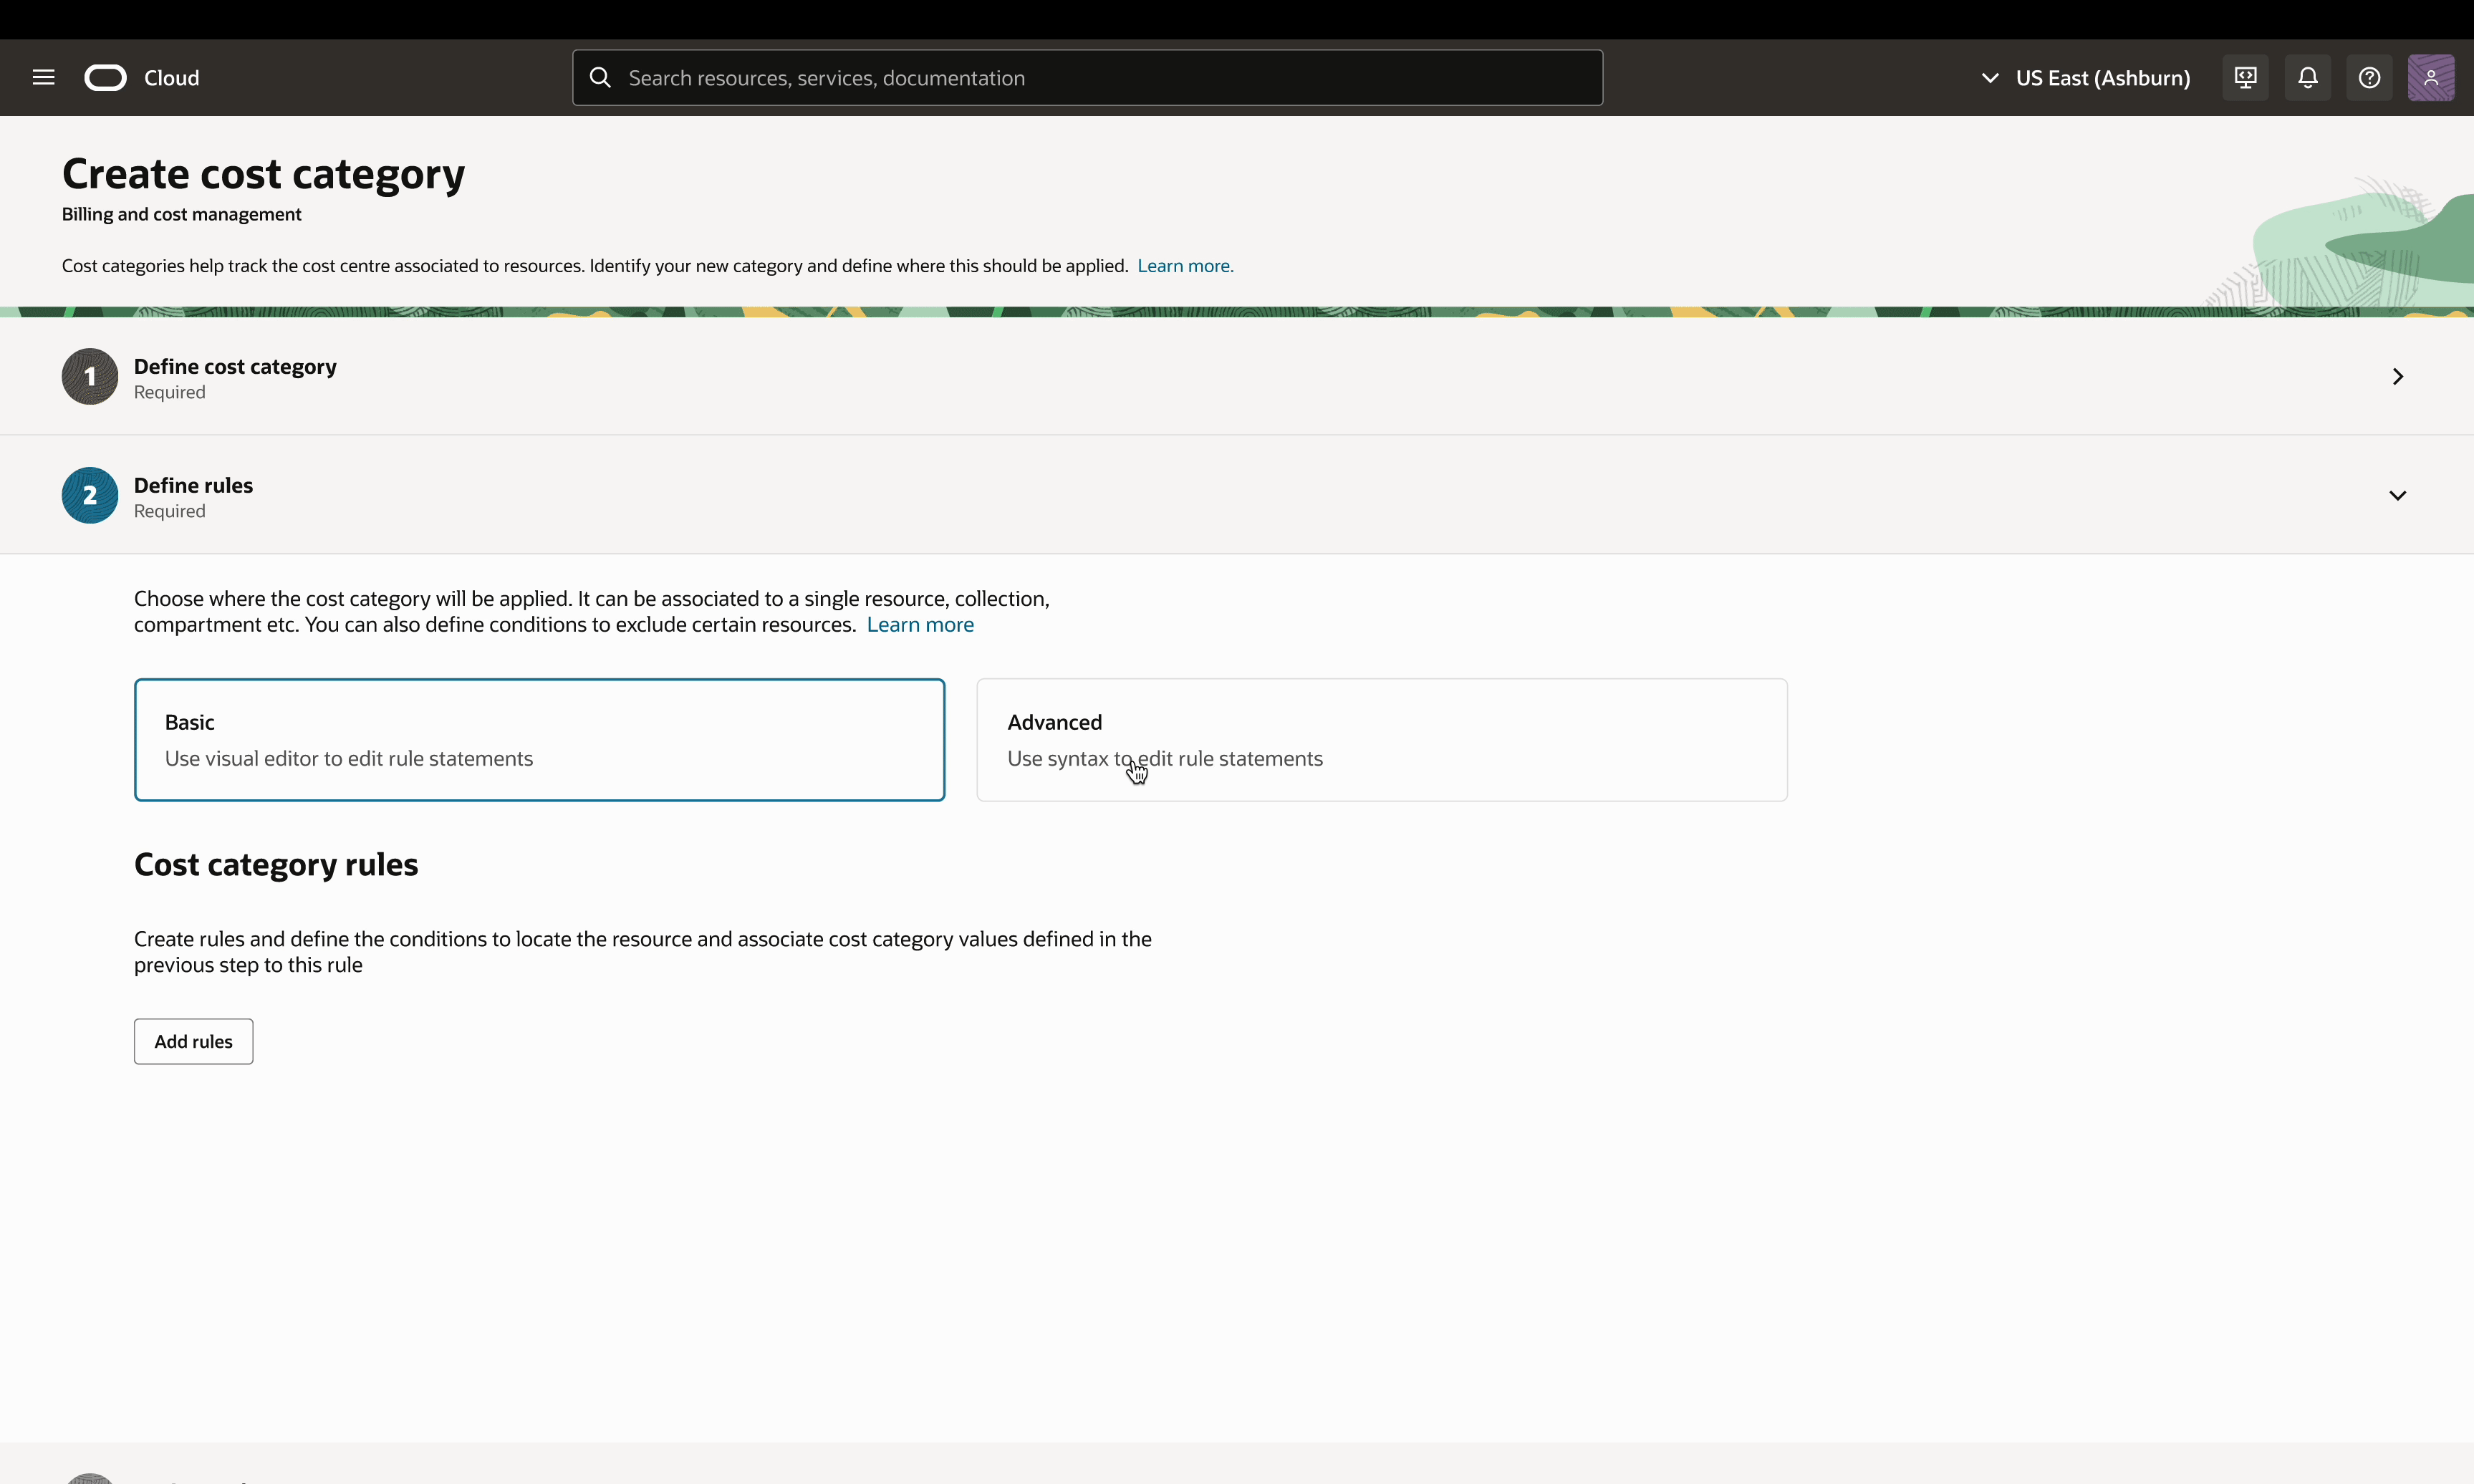Open the notifications bell
The width and height of the screenshot is (2474, 1484).
coord(2307,78)
